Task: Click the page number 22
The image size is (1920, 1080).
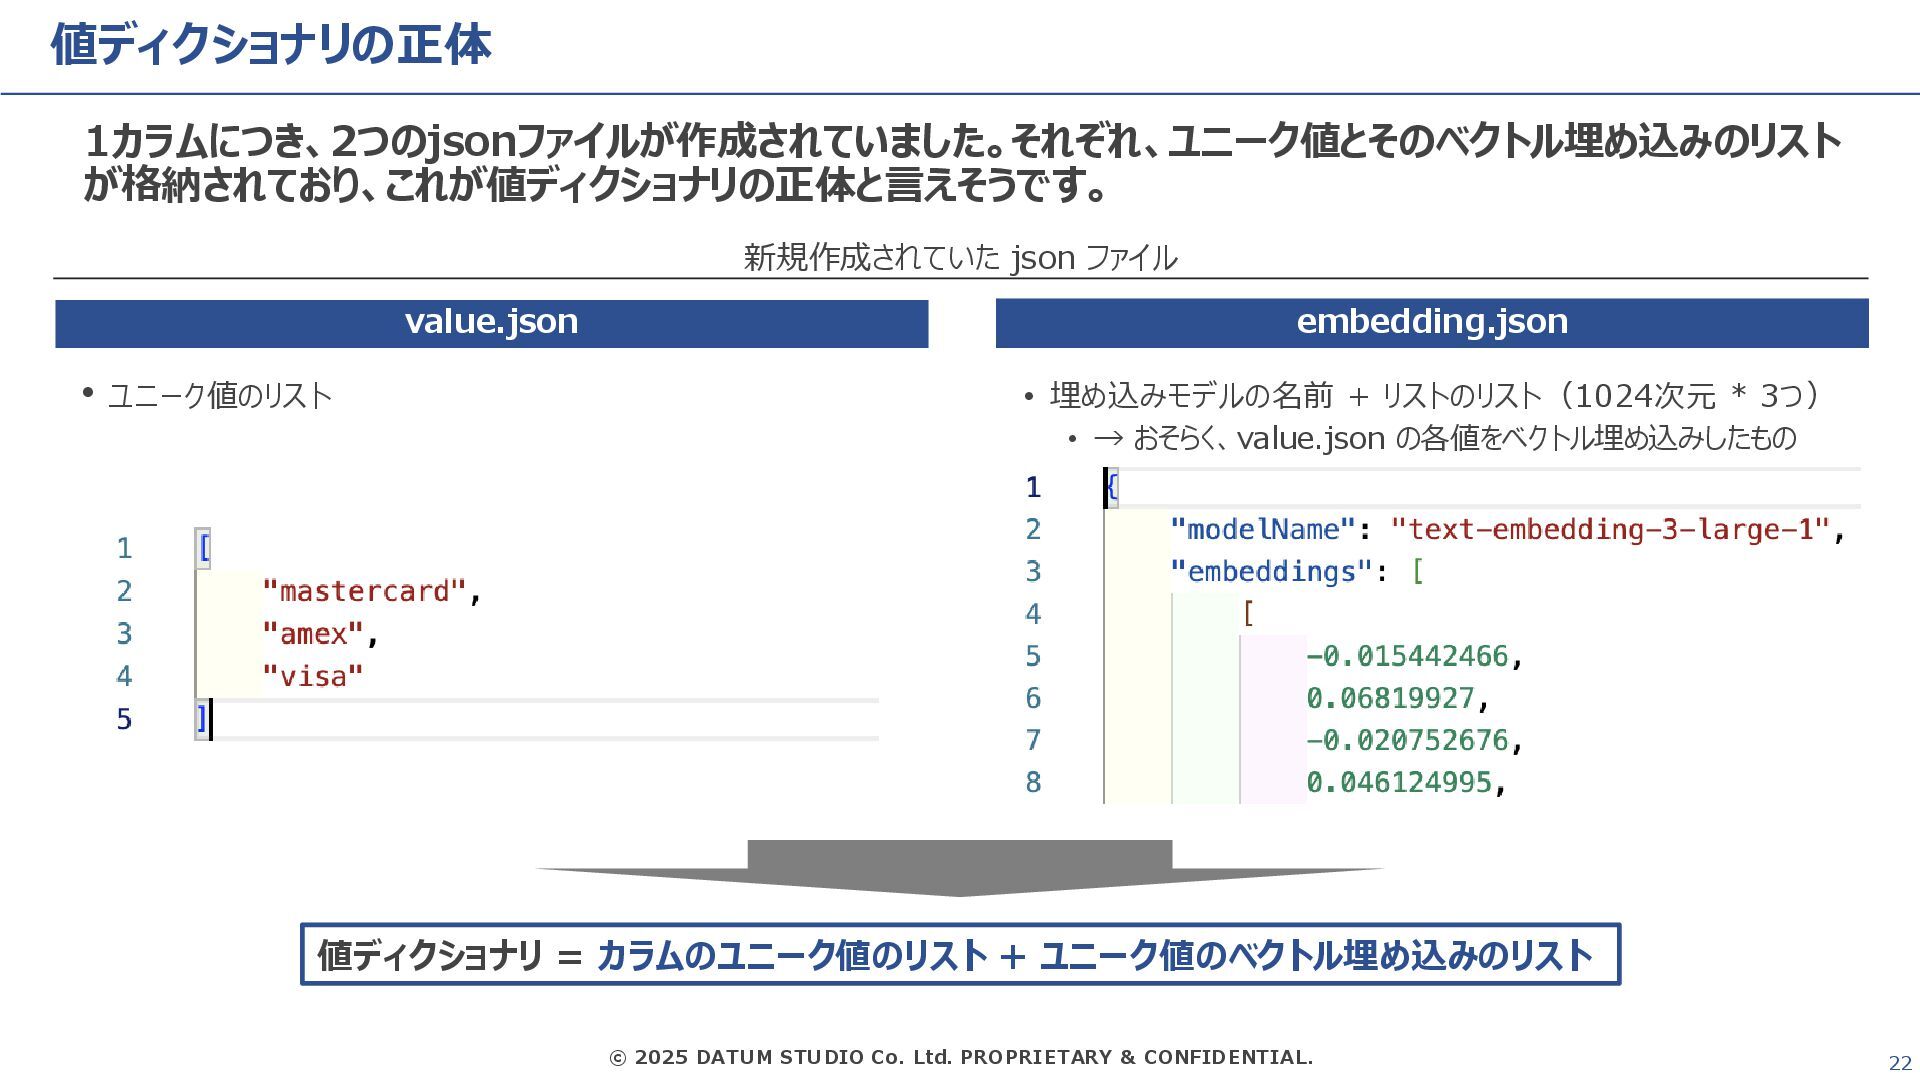Action: click(x=1899, y=1063)
